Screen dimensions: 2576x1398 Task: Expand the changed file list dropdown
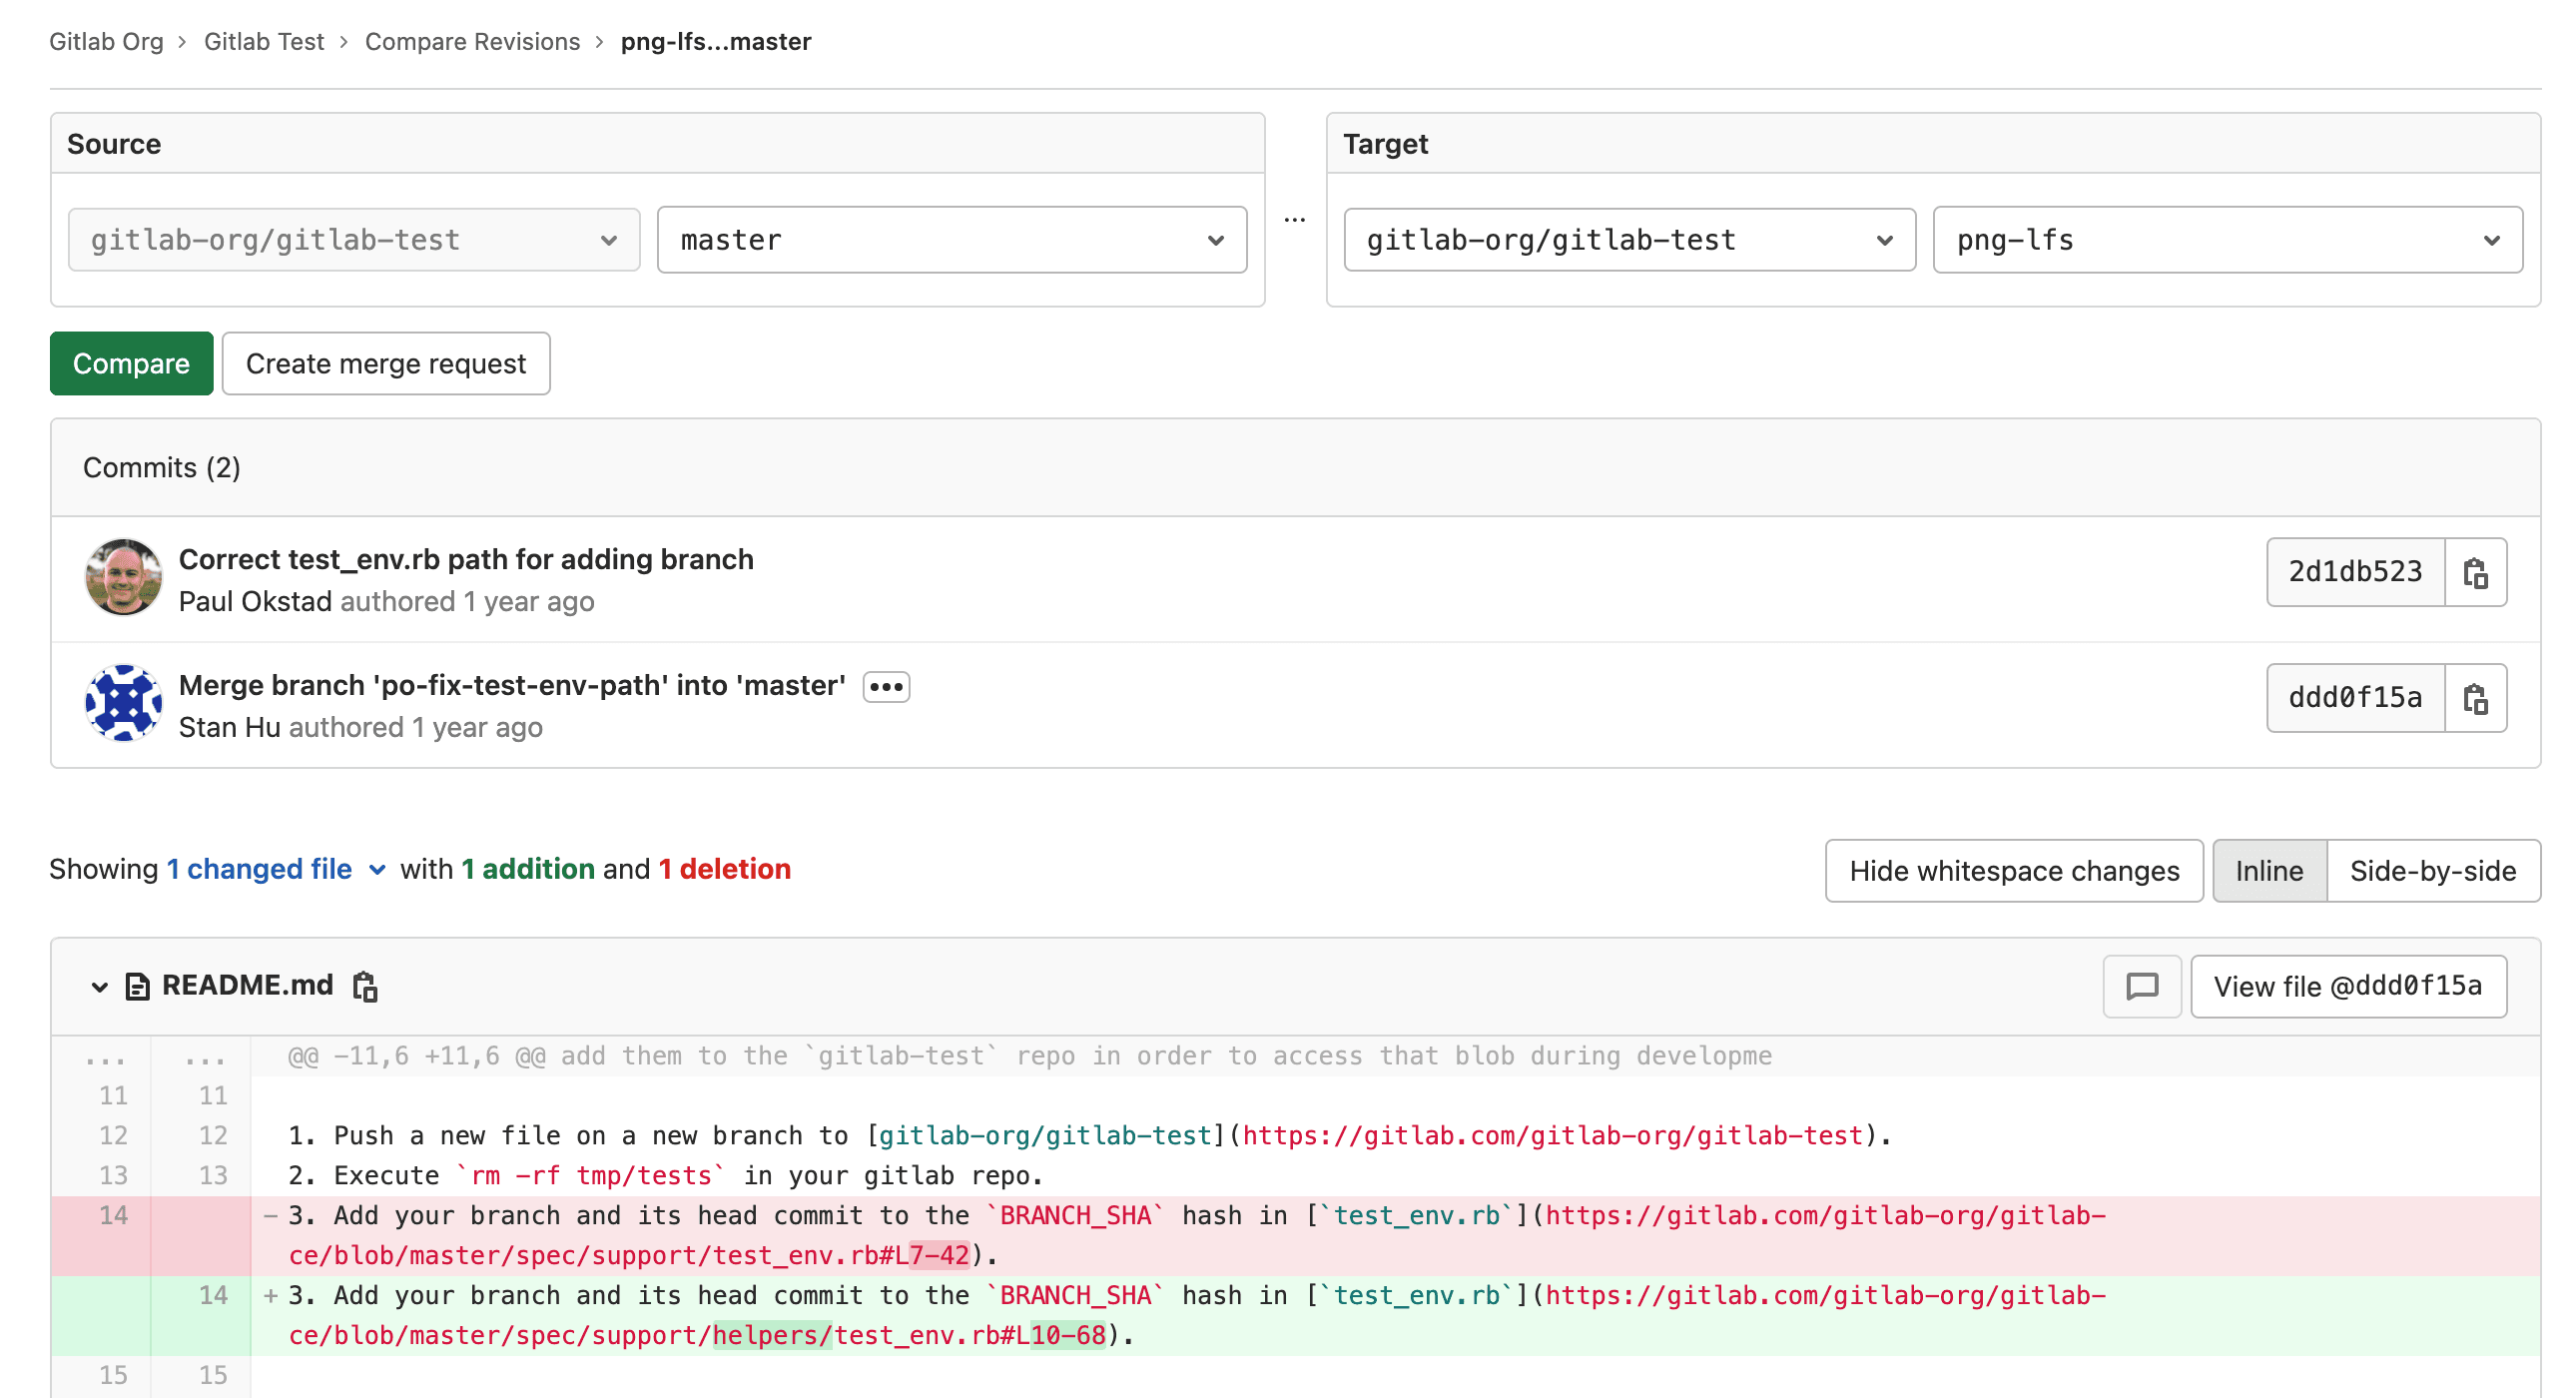377,870
